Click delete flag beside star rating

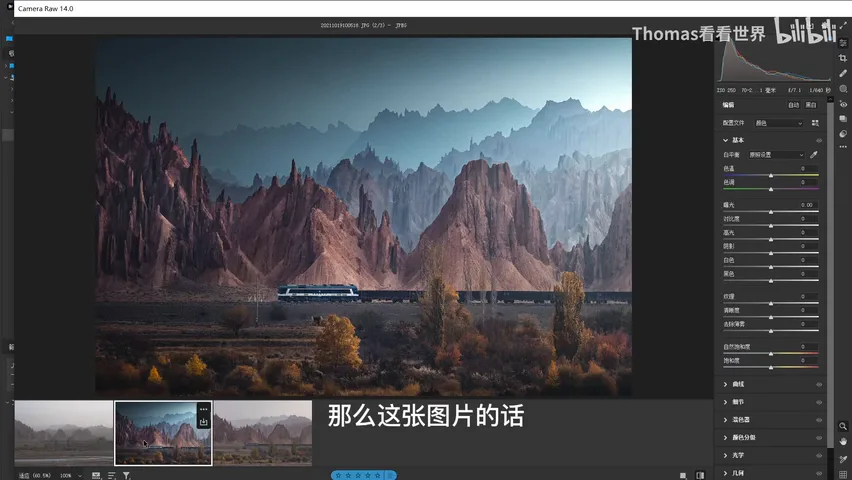click(390, 476)
